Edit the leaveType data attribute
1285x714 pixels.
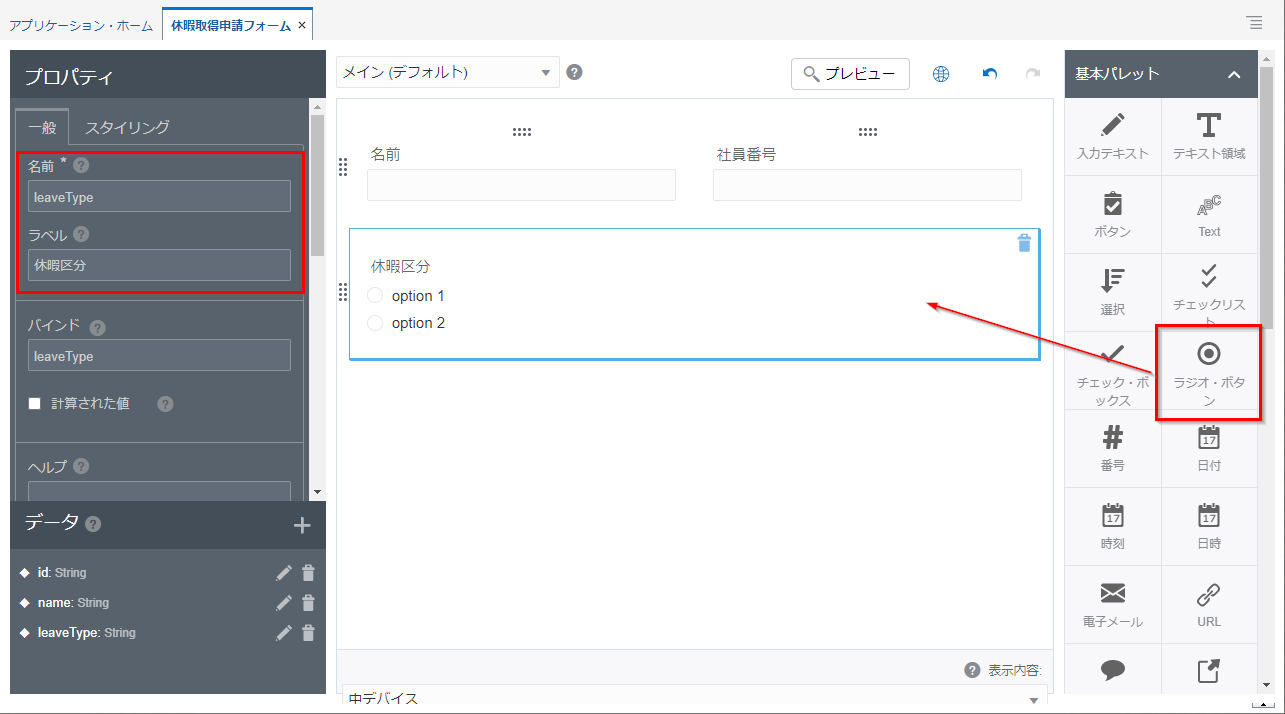[284, 633]
